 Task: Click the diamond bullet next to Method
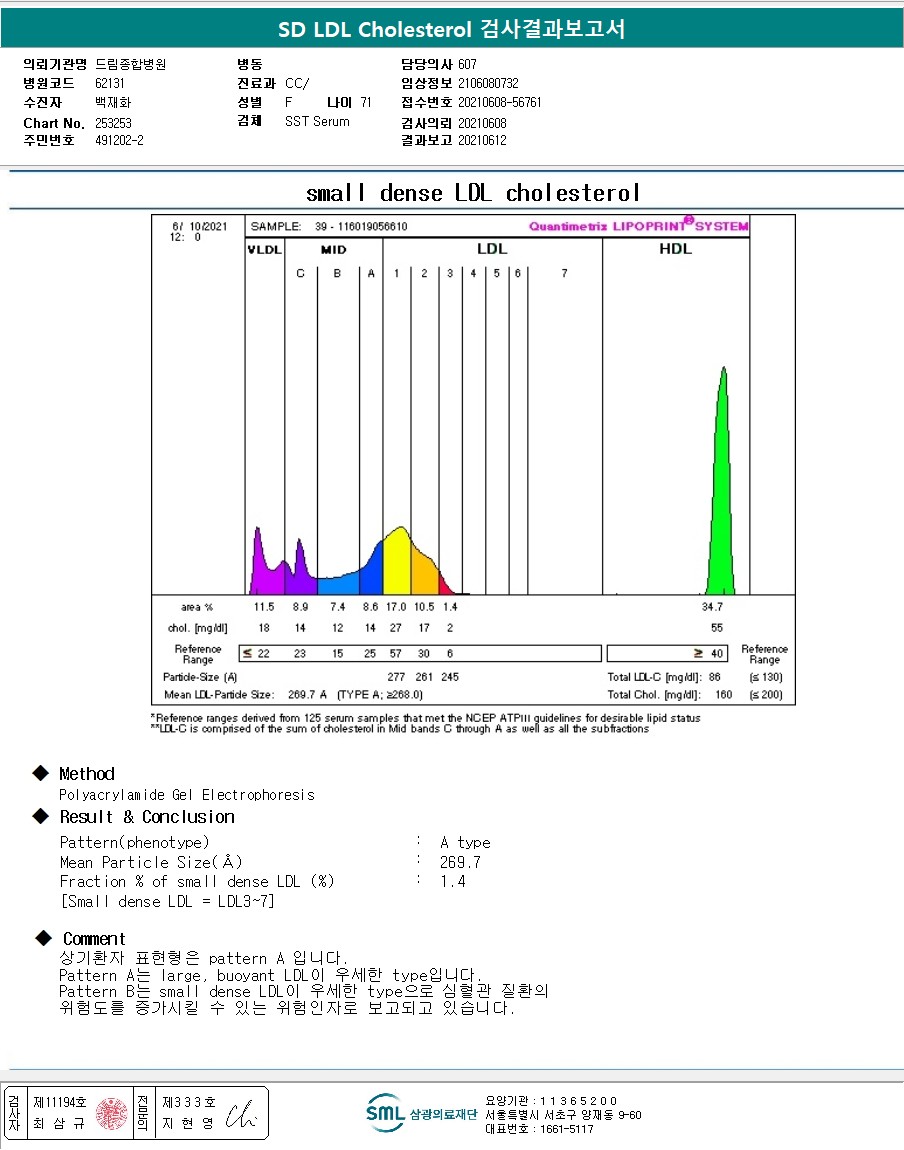[x=40, y=773]
